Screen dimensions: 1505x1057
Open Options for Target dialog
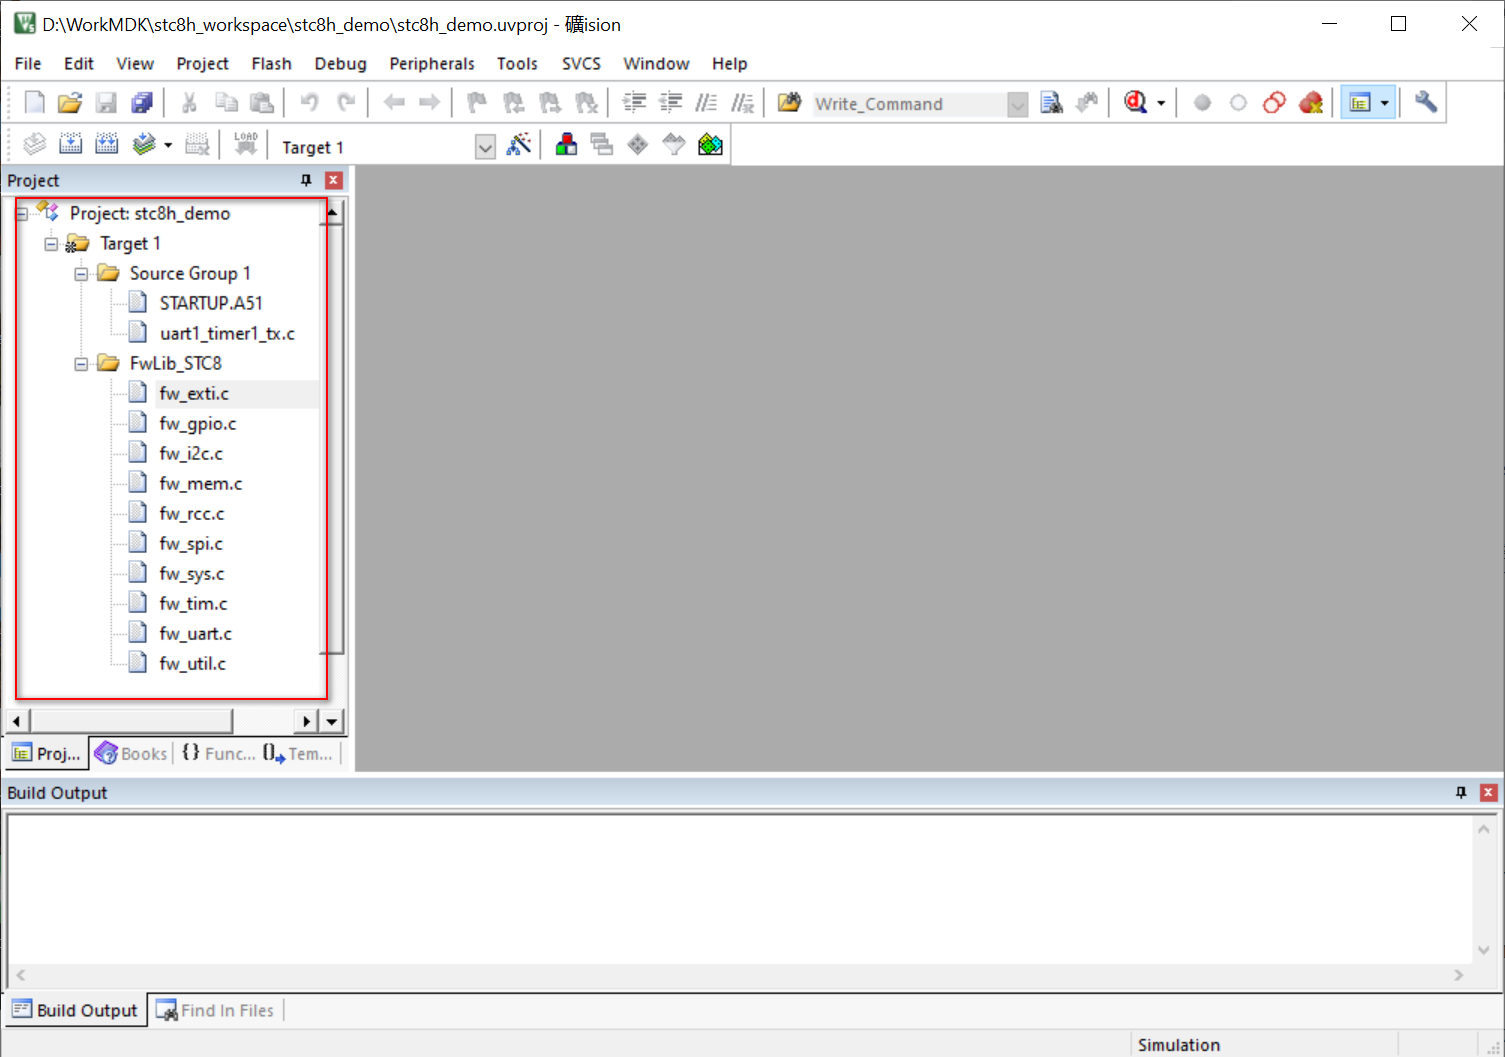coord(520,144)
